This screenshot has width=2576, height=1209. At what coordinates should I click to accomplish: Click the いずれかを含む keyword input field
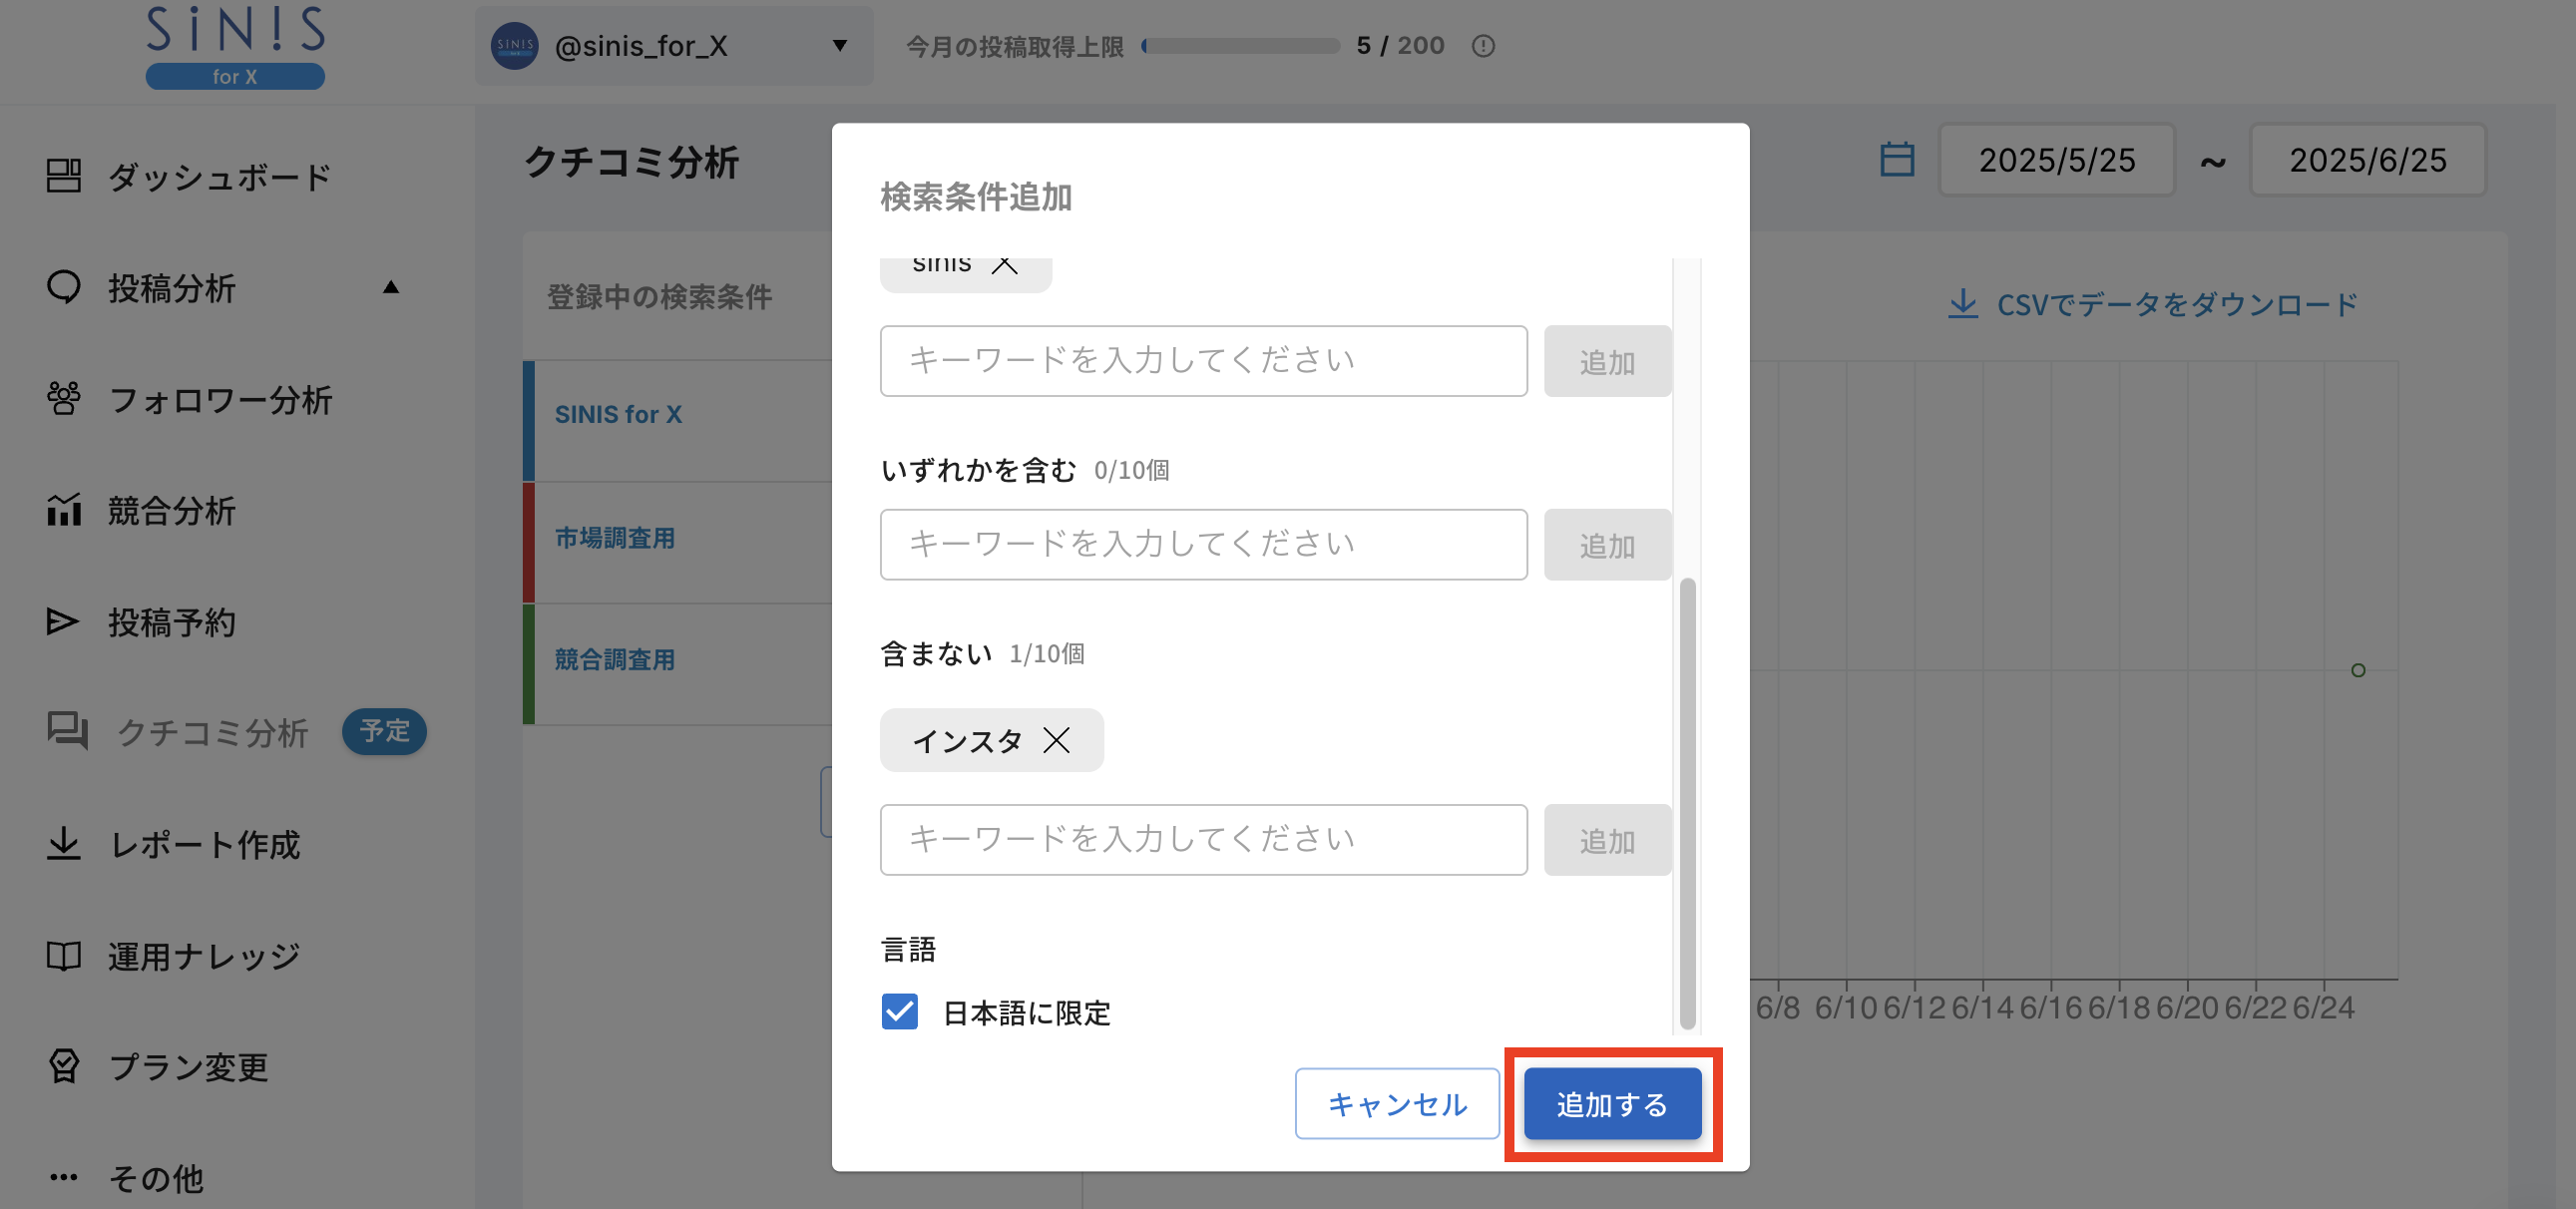pyautogui.click(x=1203, y=545)
